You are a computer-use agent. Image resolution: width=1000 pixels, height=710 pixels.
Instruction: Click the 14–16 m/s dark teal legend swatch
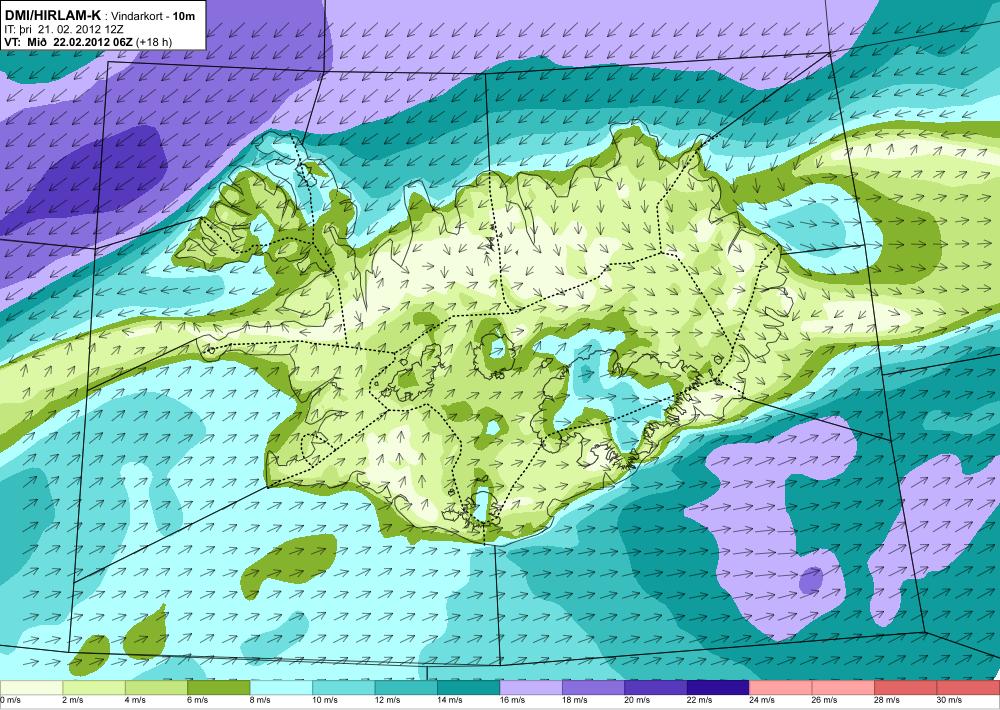469,687
